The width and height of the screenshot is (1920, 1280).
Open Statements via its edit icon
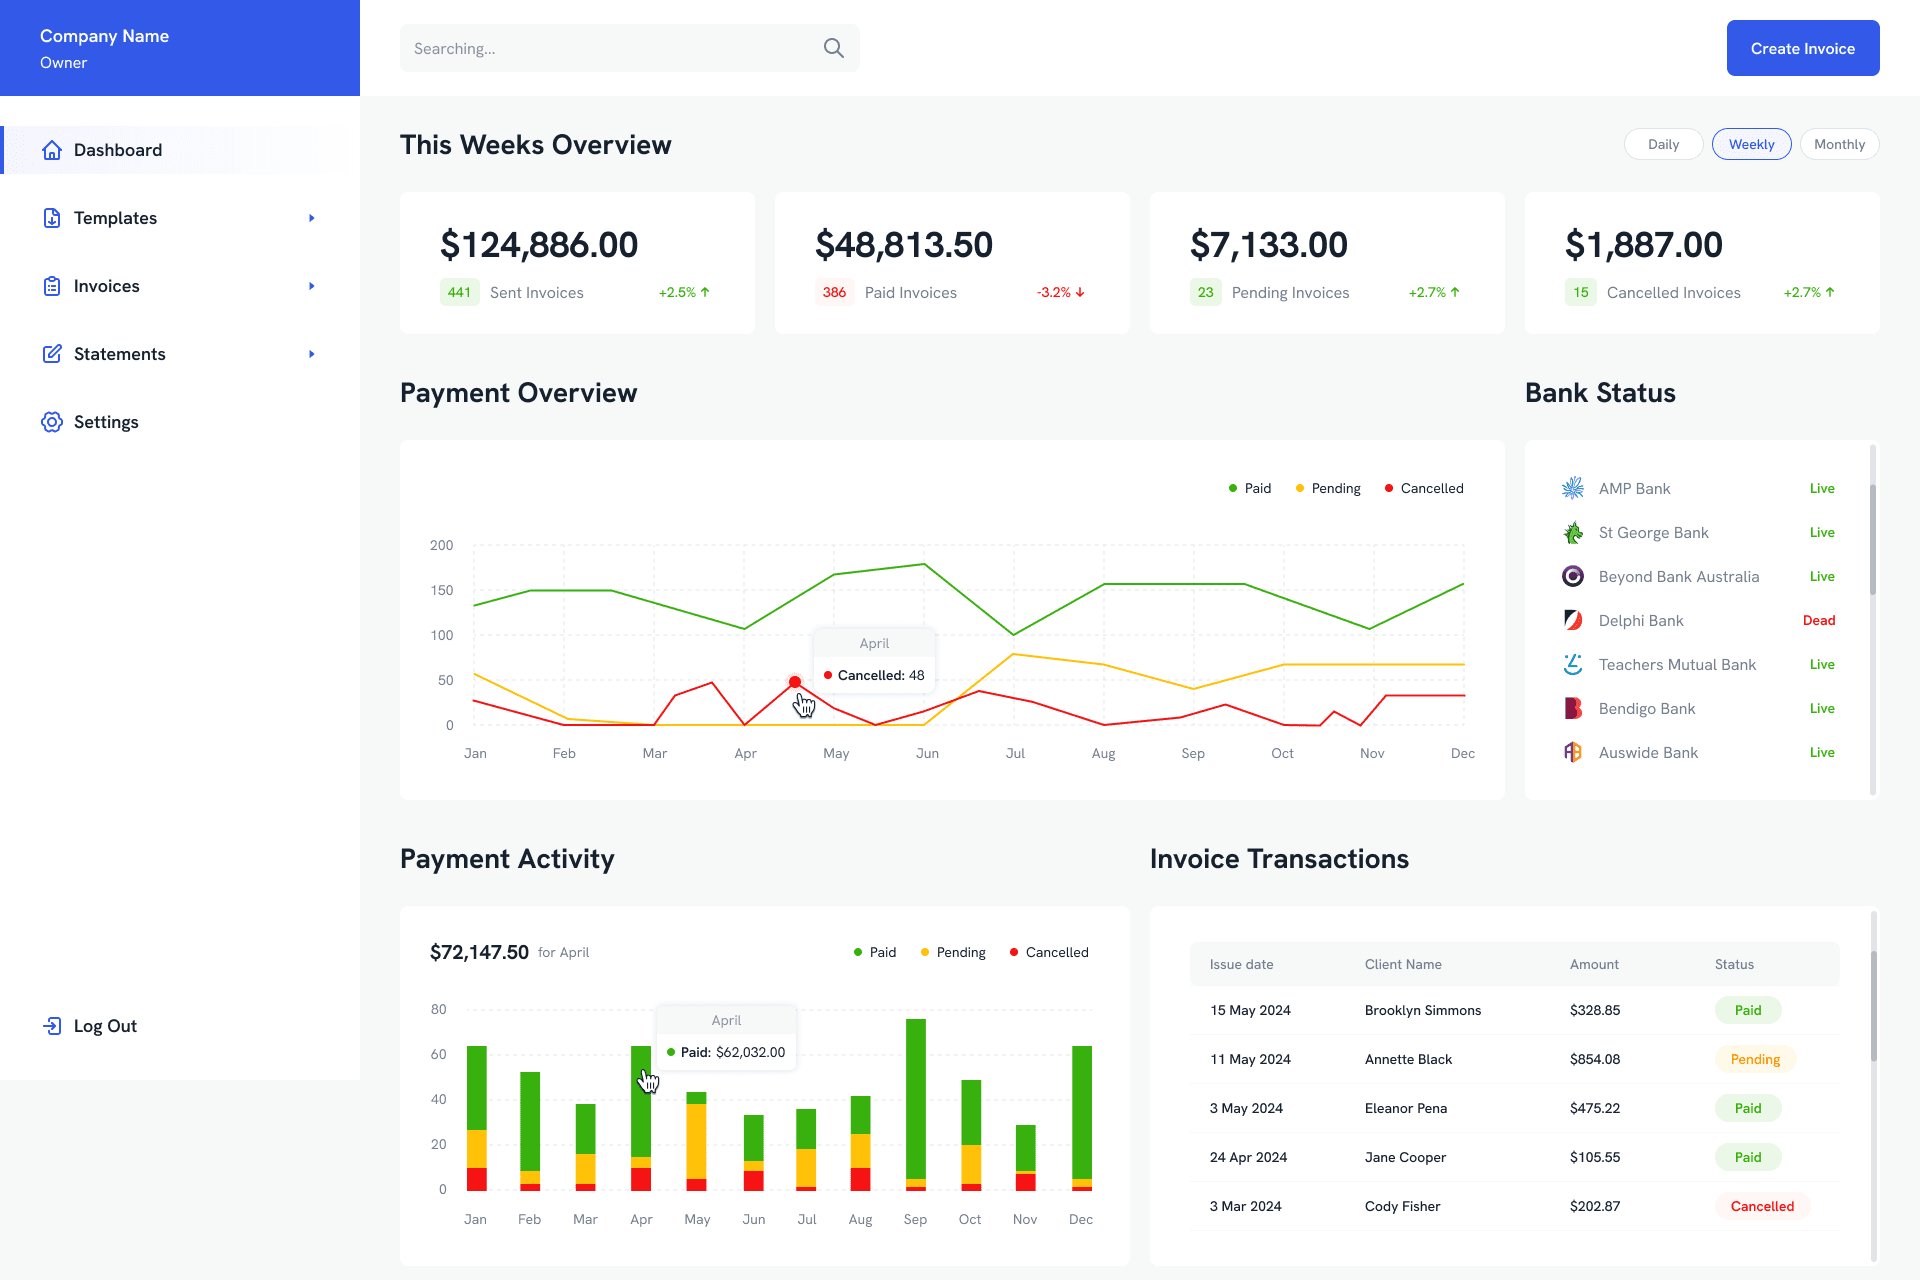52,353
